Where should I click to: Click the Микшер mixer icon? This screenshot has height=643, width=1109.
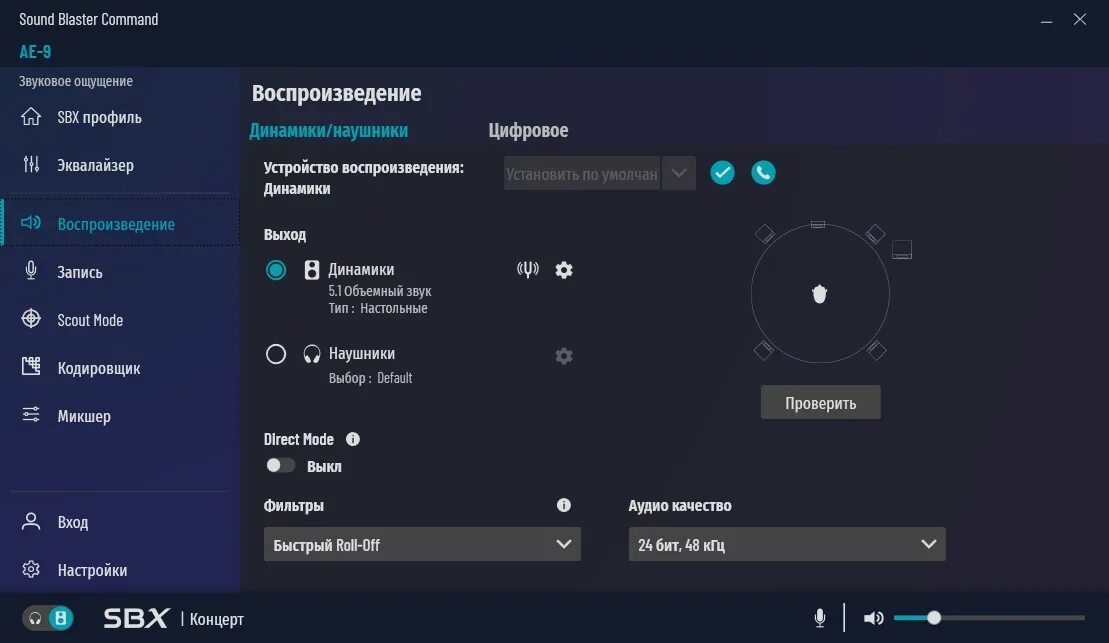click(x=30, y=415)
